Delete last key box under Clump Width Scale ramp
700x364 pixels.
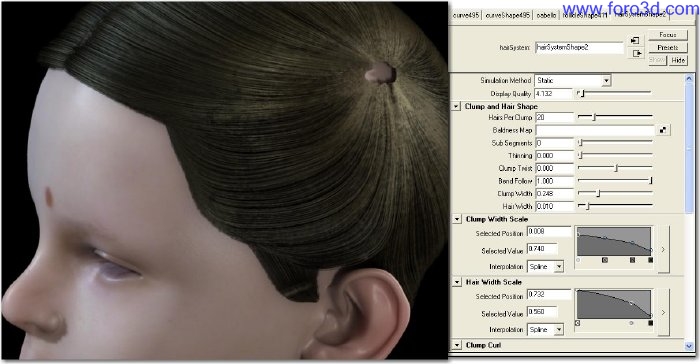pos(650,259)
